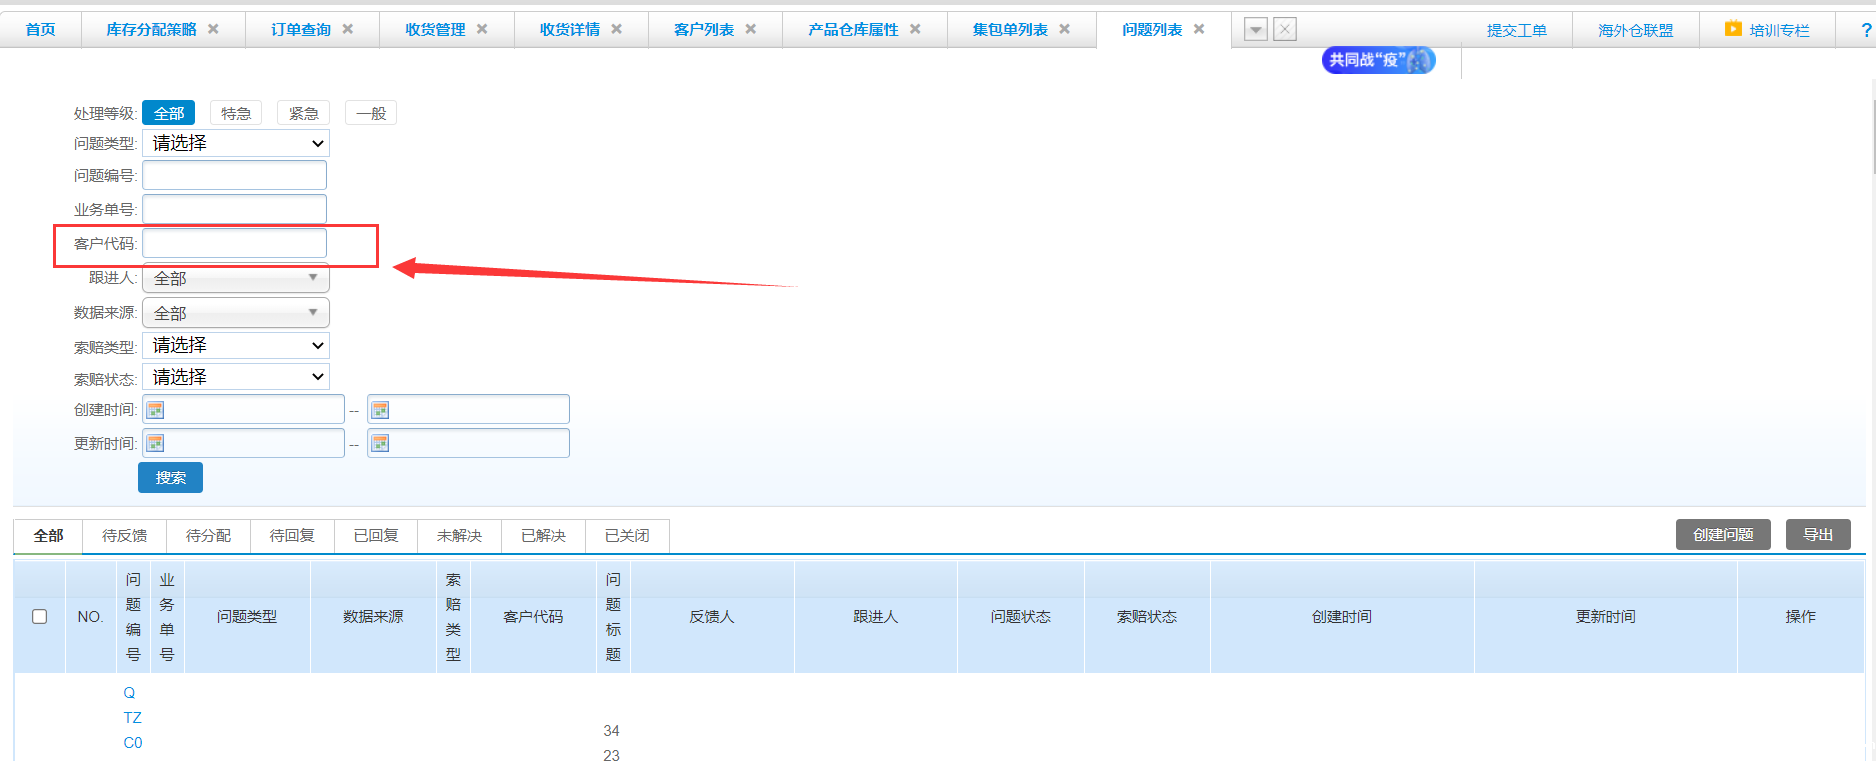Viewport: 1876px width, 761px height.
Task: Open the 培训专栏 video icon link
Action: [1732, 29]
